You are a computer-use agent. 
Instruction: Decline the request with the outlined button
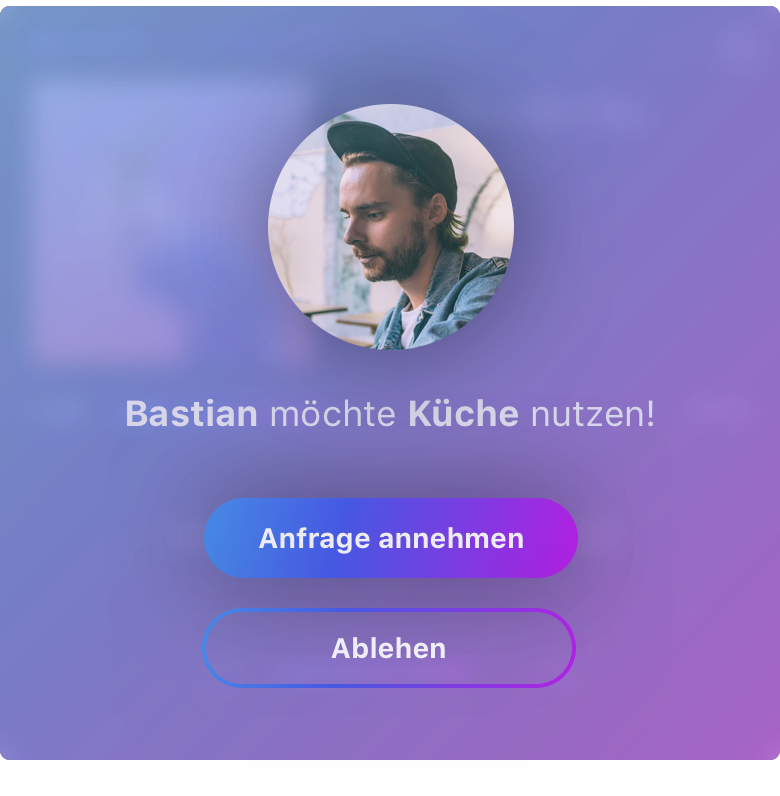389,648
